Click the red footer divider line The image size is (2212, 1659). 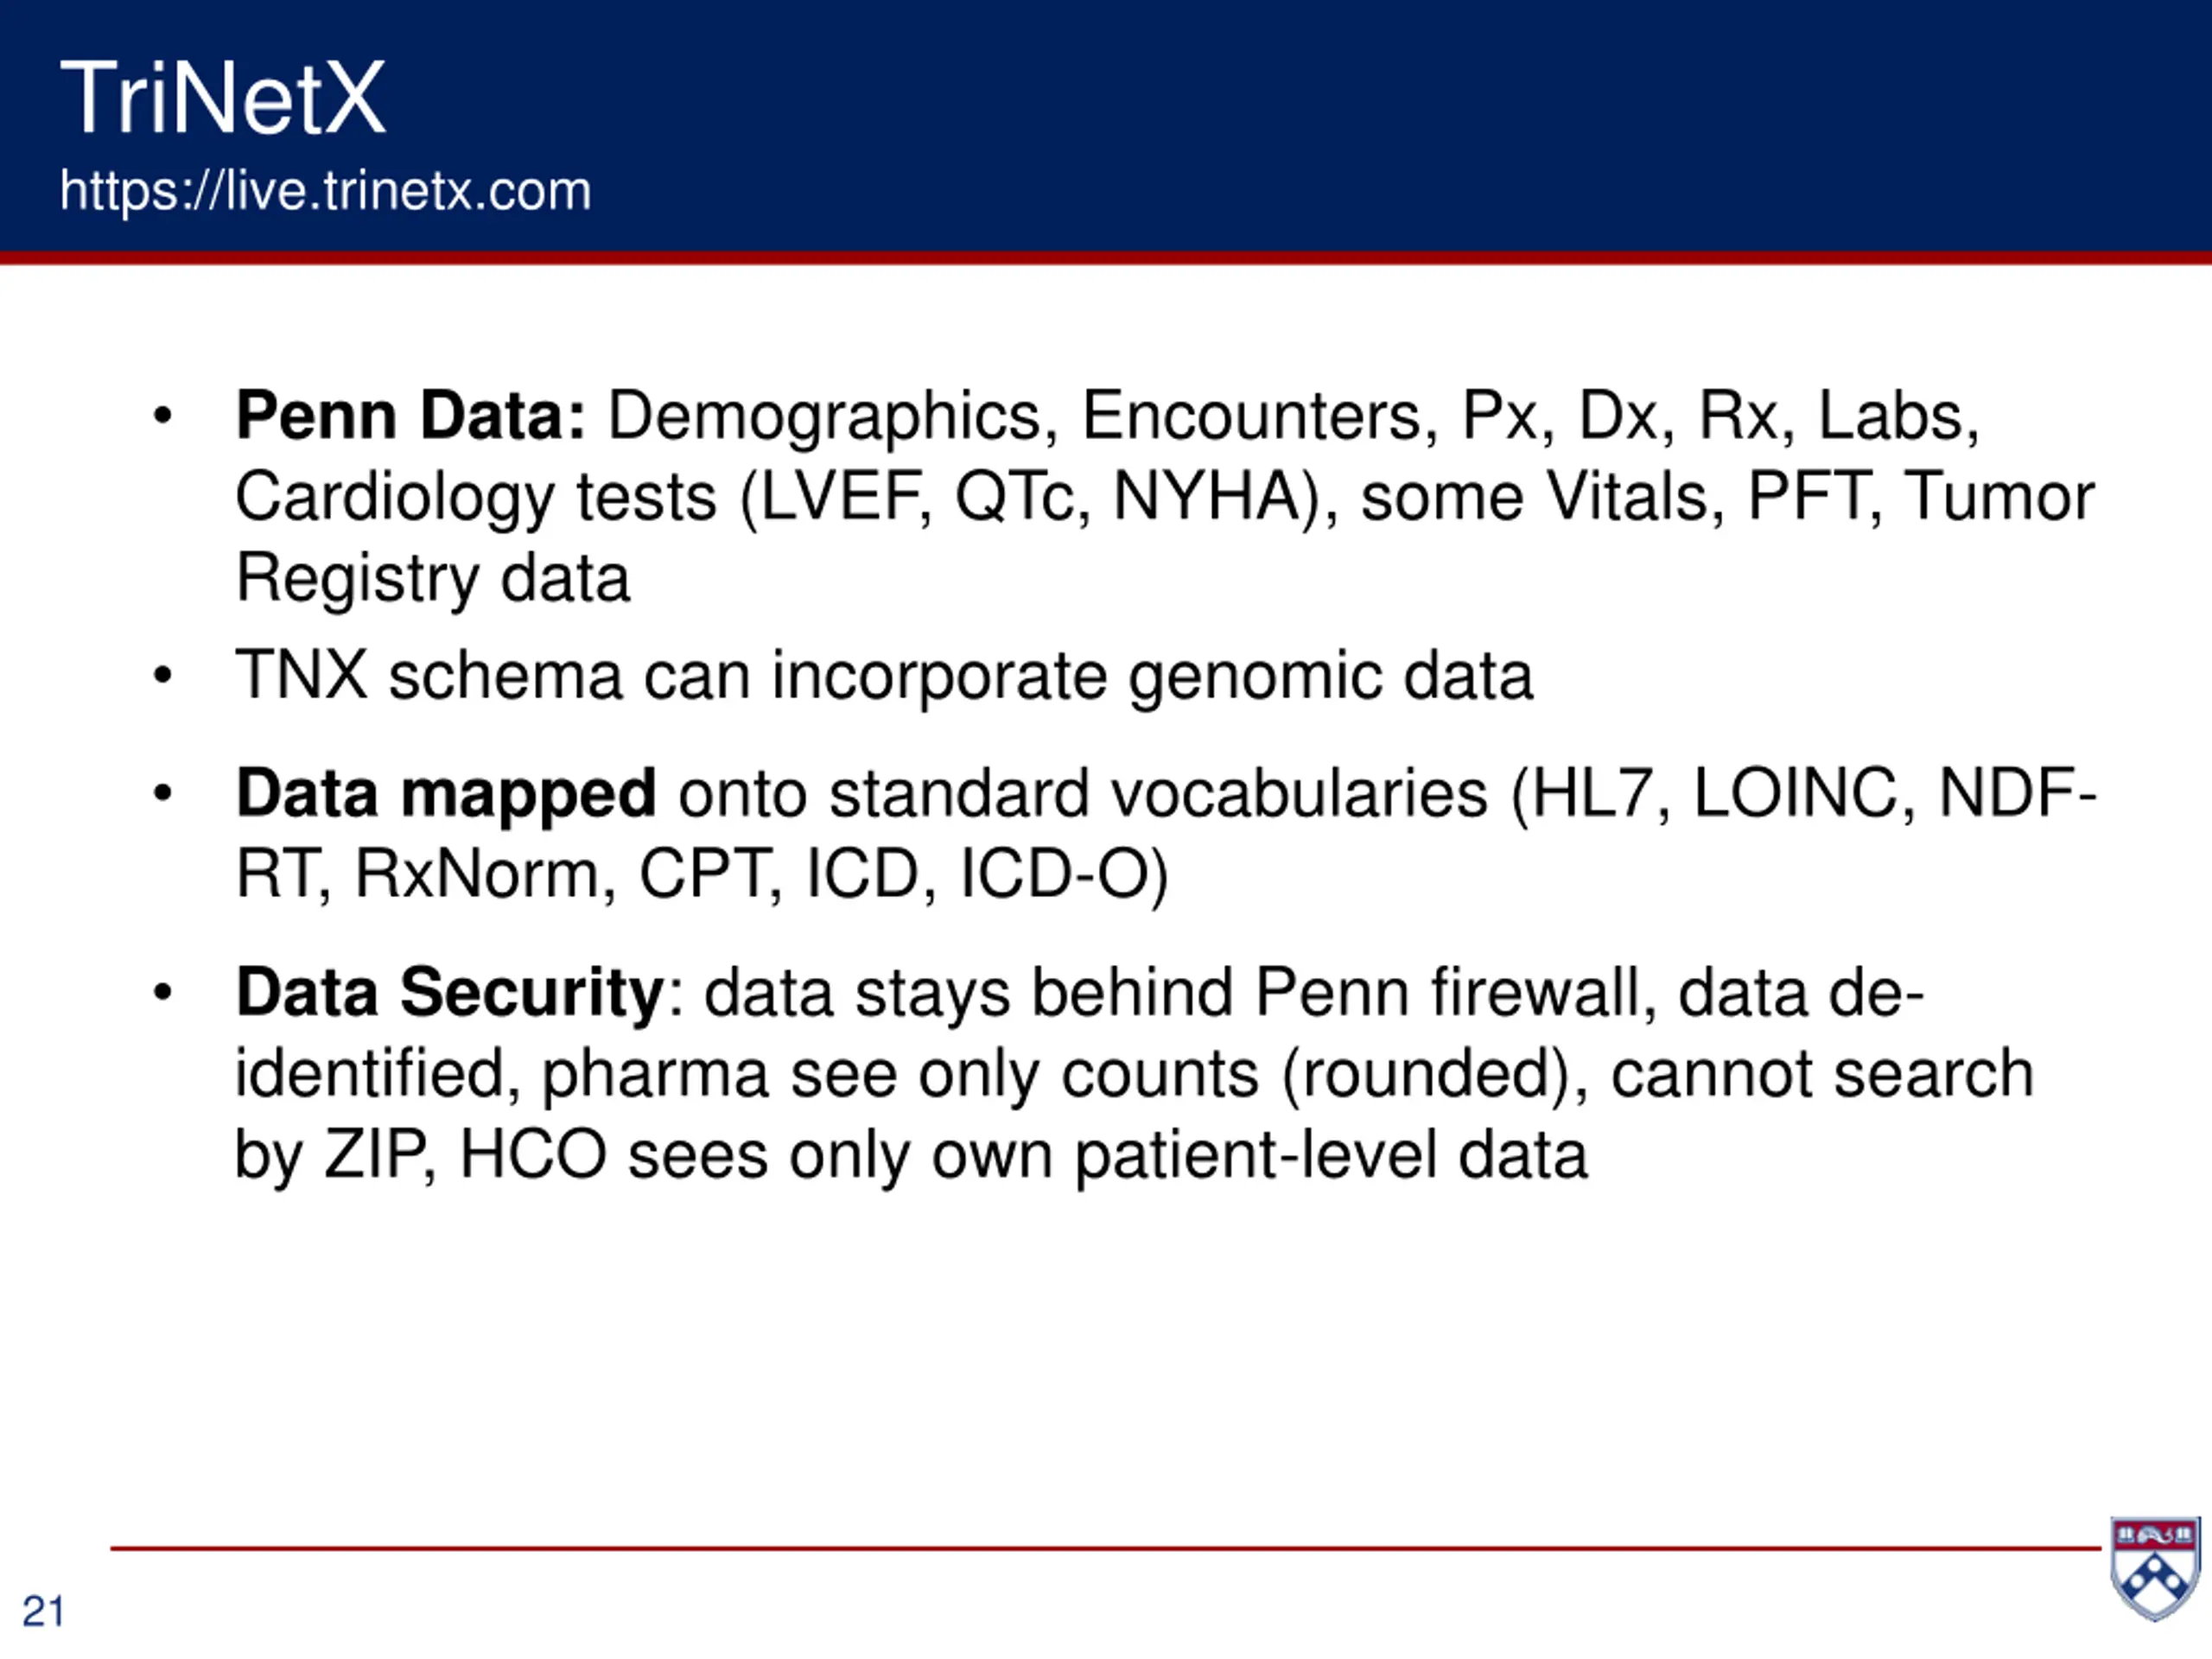tap(1105, 1548)
